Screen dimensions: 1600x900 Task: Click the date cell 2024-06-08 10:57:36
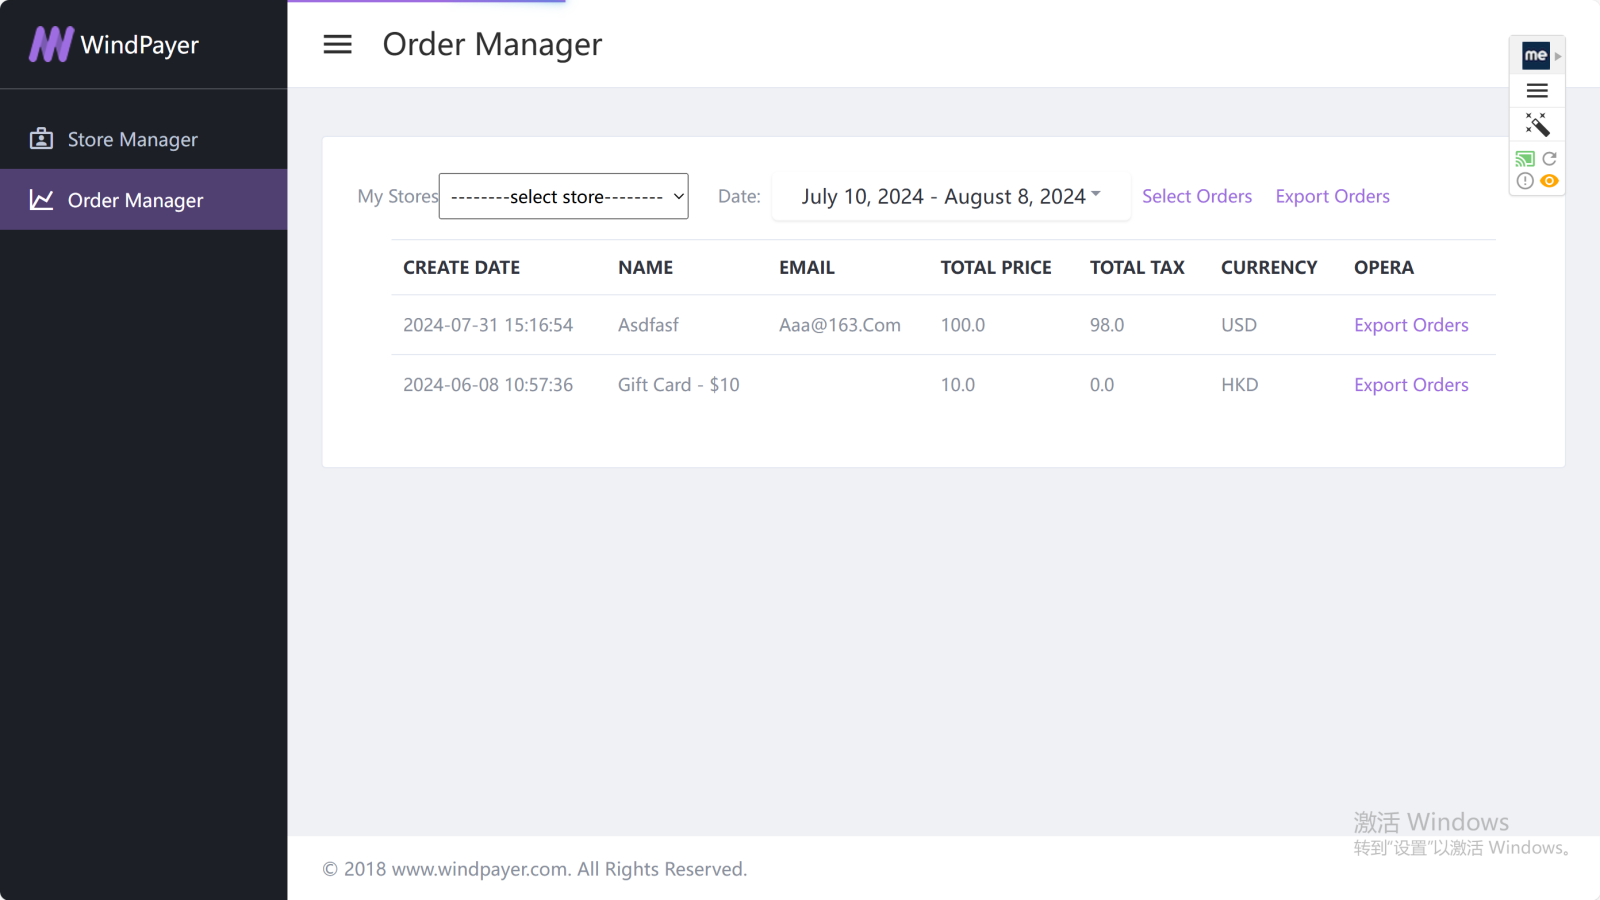coord(488,385)
